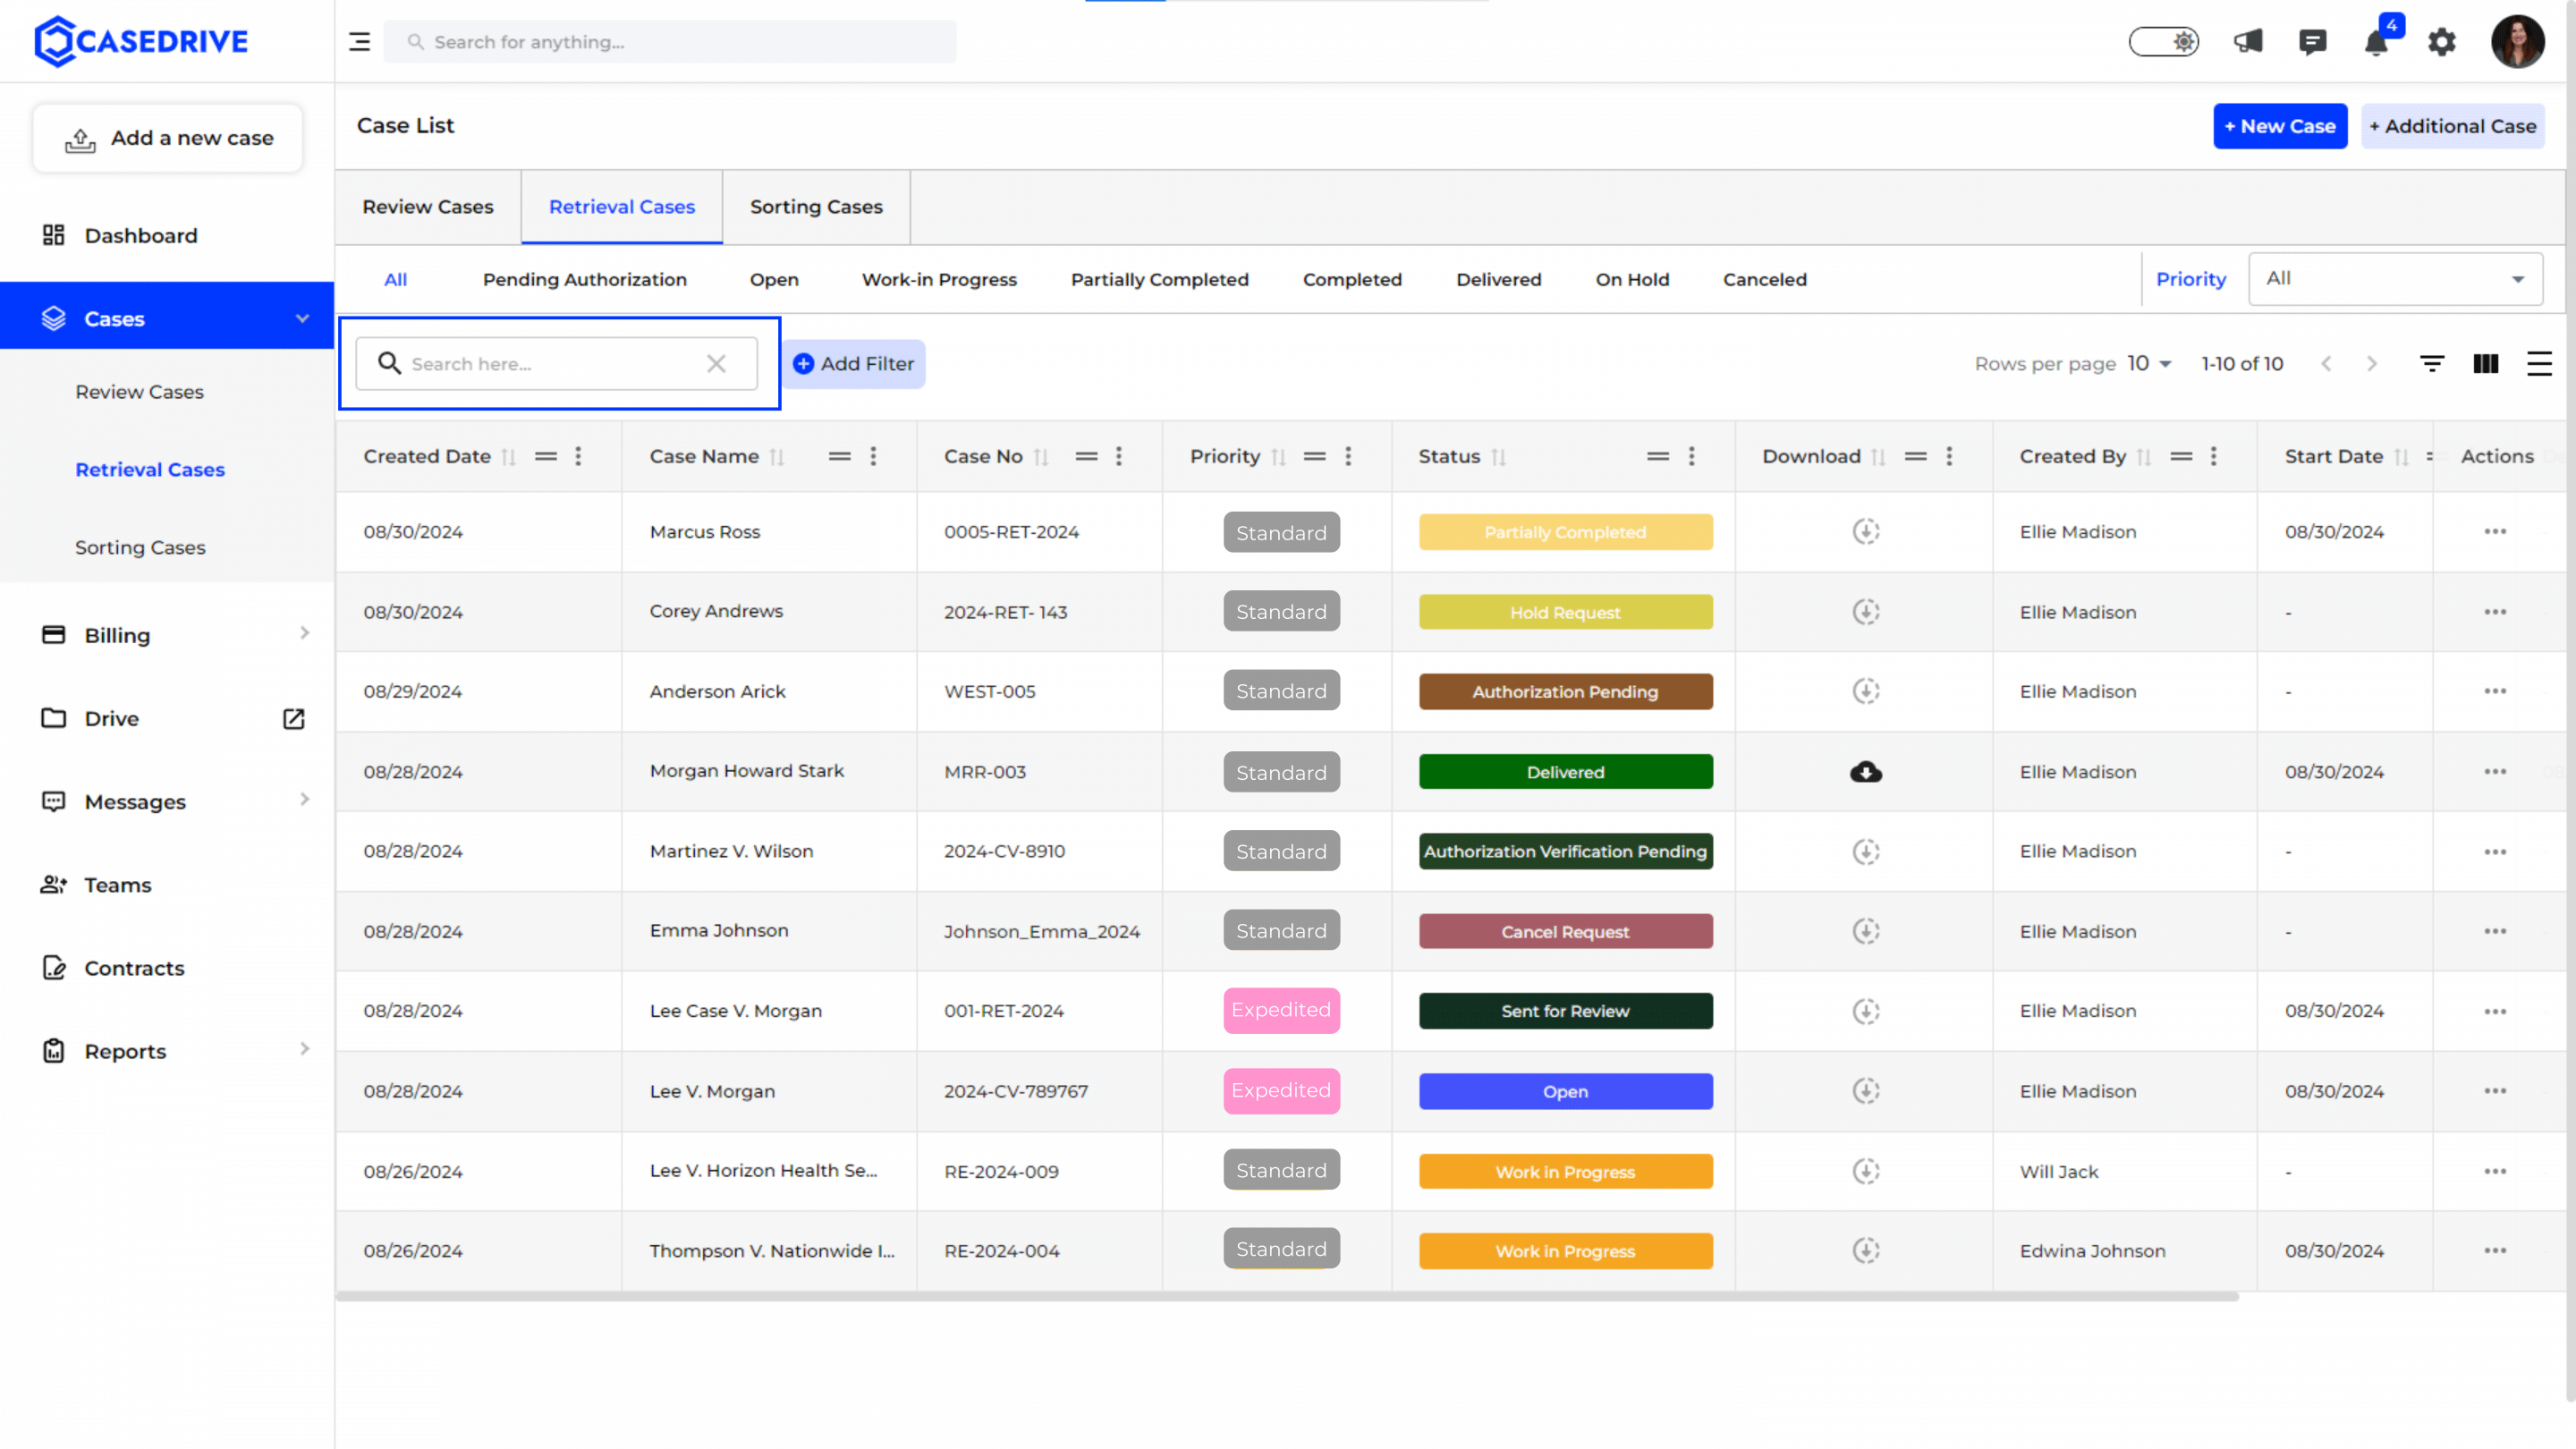The width and height of the screenshot is (2576, 1449).
Task: Toggle the dark/light mode switch
Action: pos(2163,42)
